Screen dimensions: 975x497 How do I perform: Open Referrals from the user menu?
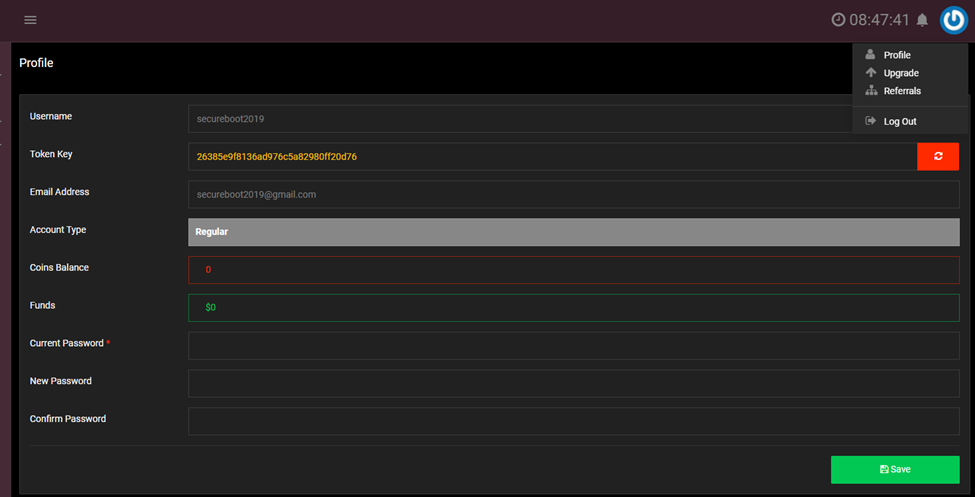point(902,91)
